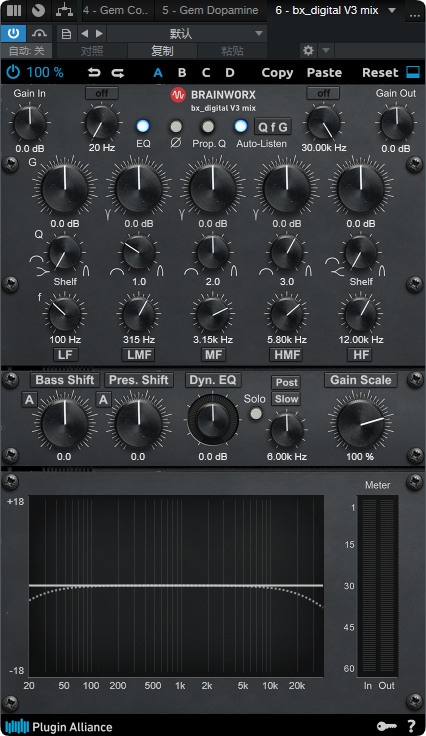The height and width of the screenshot is (736, 426).
Task: Open the routing diagram icon
Action: tap(64, 10)
